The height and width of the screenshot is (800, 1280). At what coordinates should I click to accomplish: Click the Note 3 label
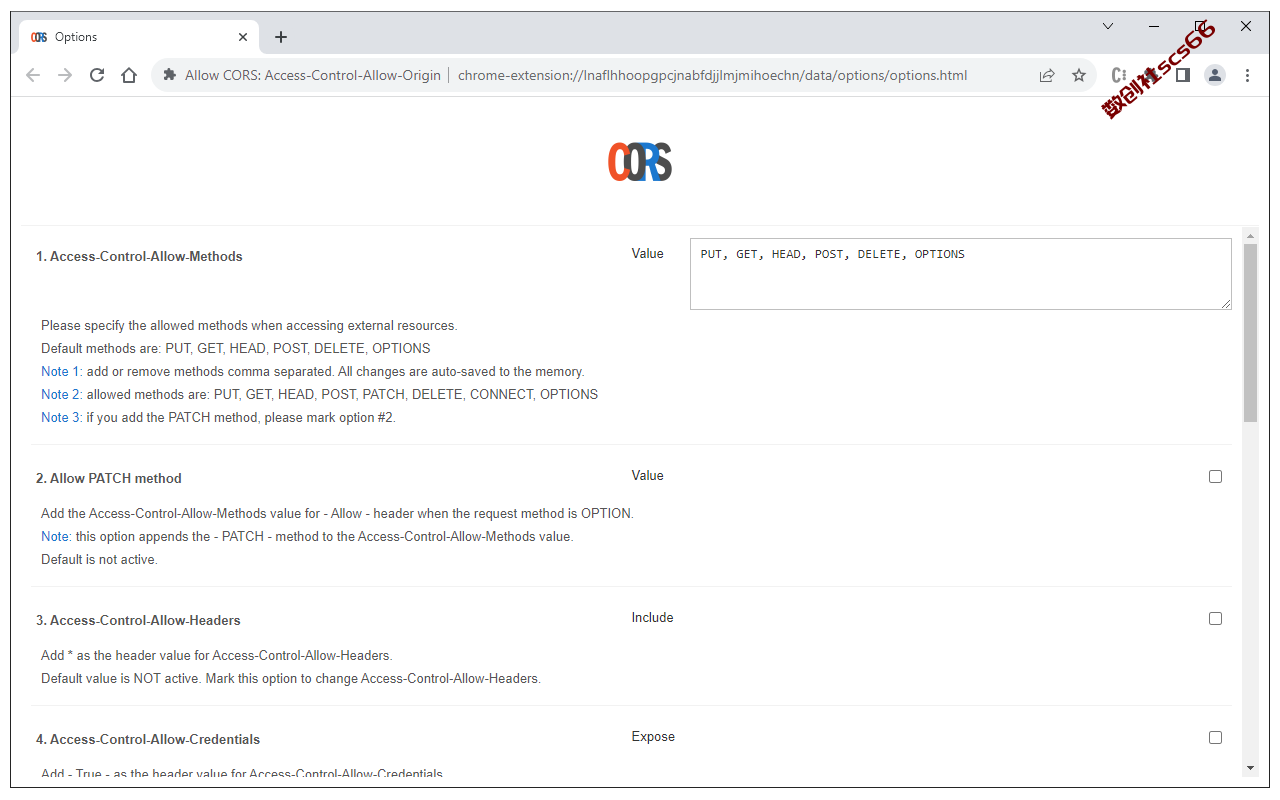(x=62, y=418)
